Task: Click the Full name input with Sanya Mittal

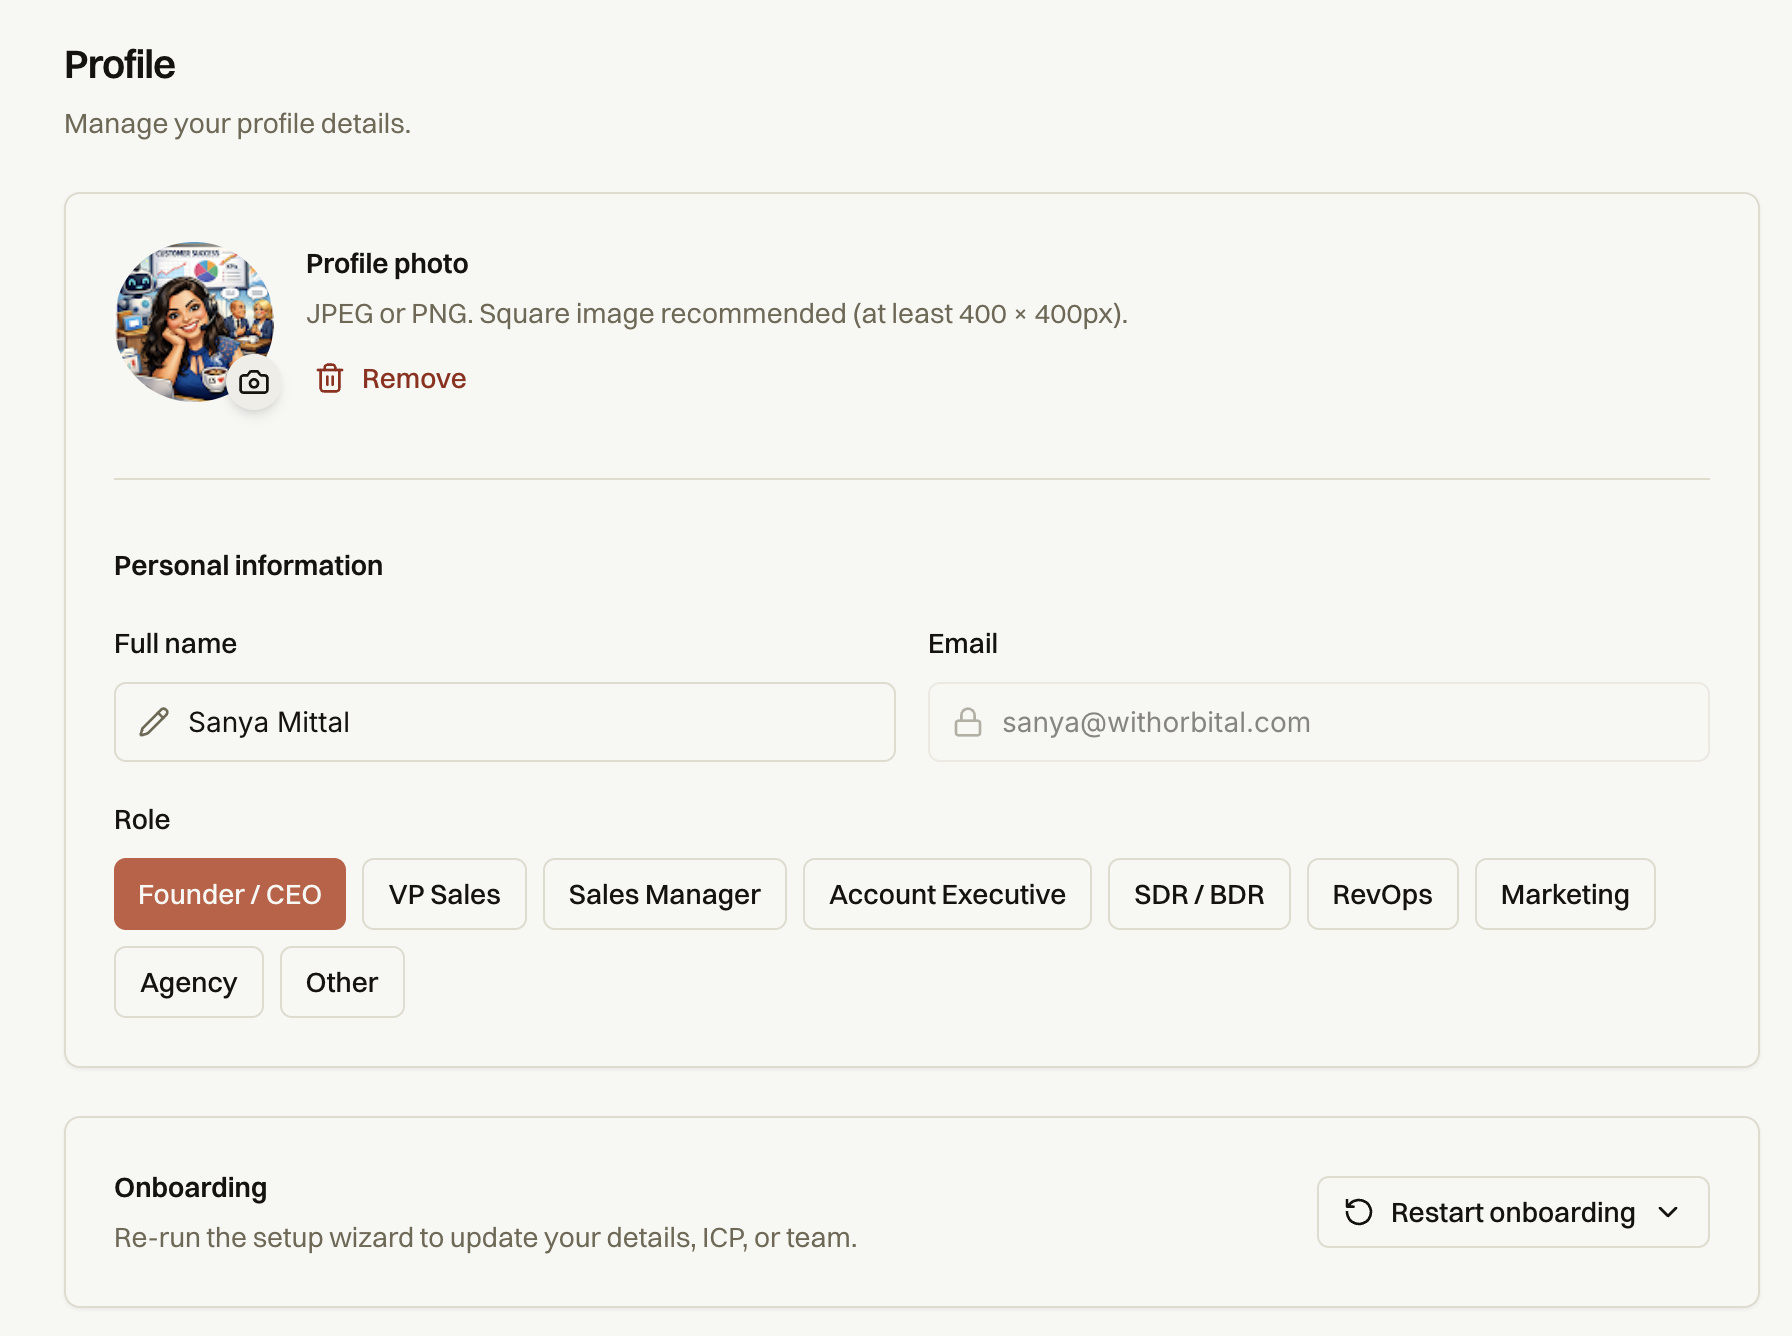Action: tap(505, 722)
